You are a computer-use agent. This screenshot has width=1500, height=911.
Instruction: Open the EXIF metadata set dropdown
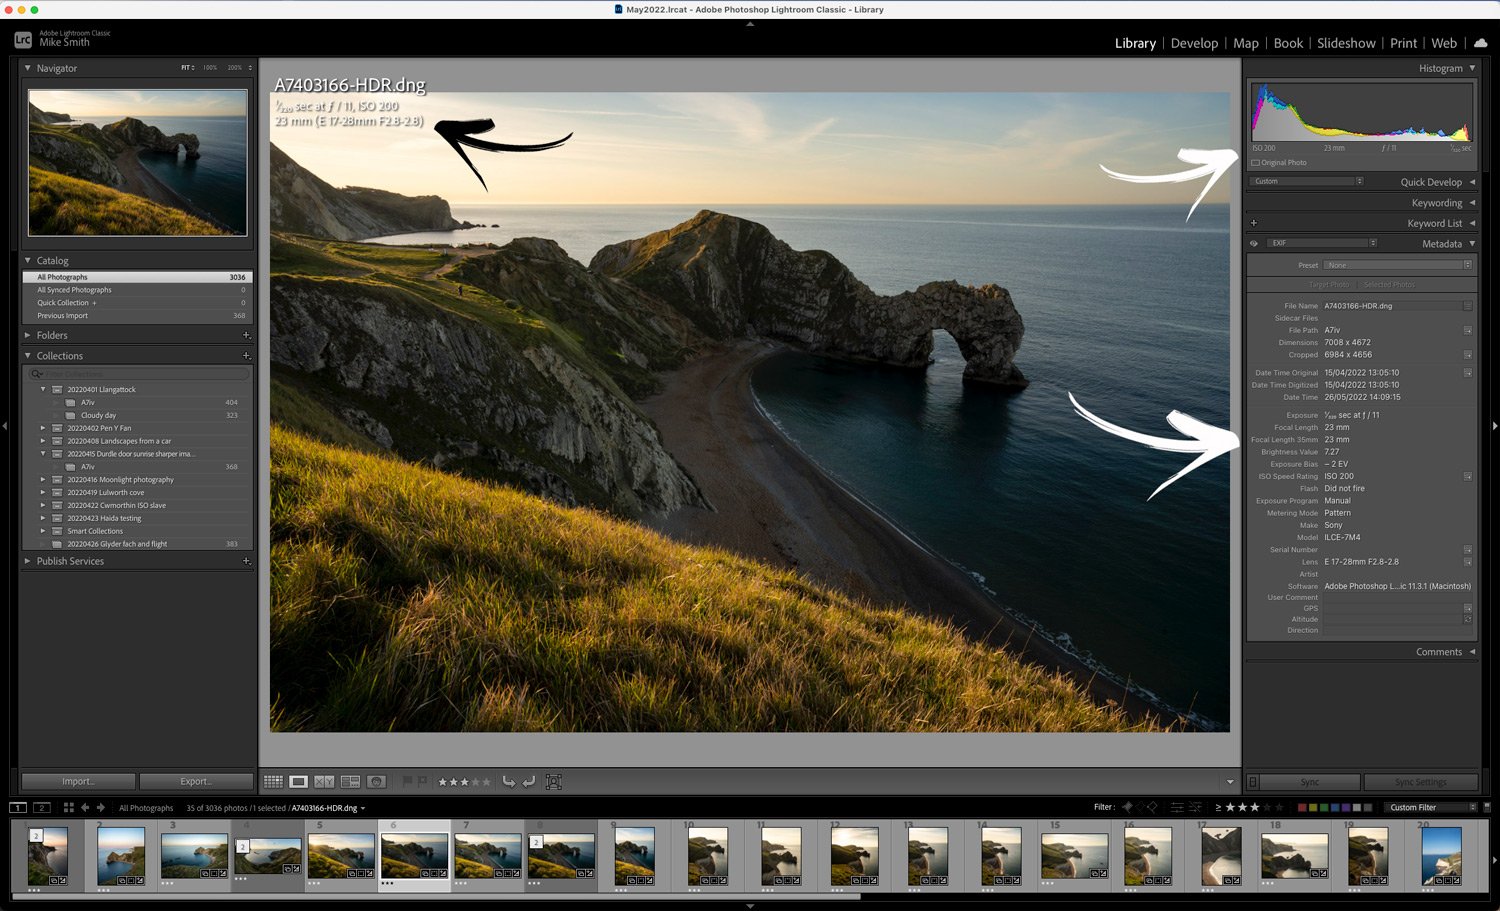(x=1322, y=243)
